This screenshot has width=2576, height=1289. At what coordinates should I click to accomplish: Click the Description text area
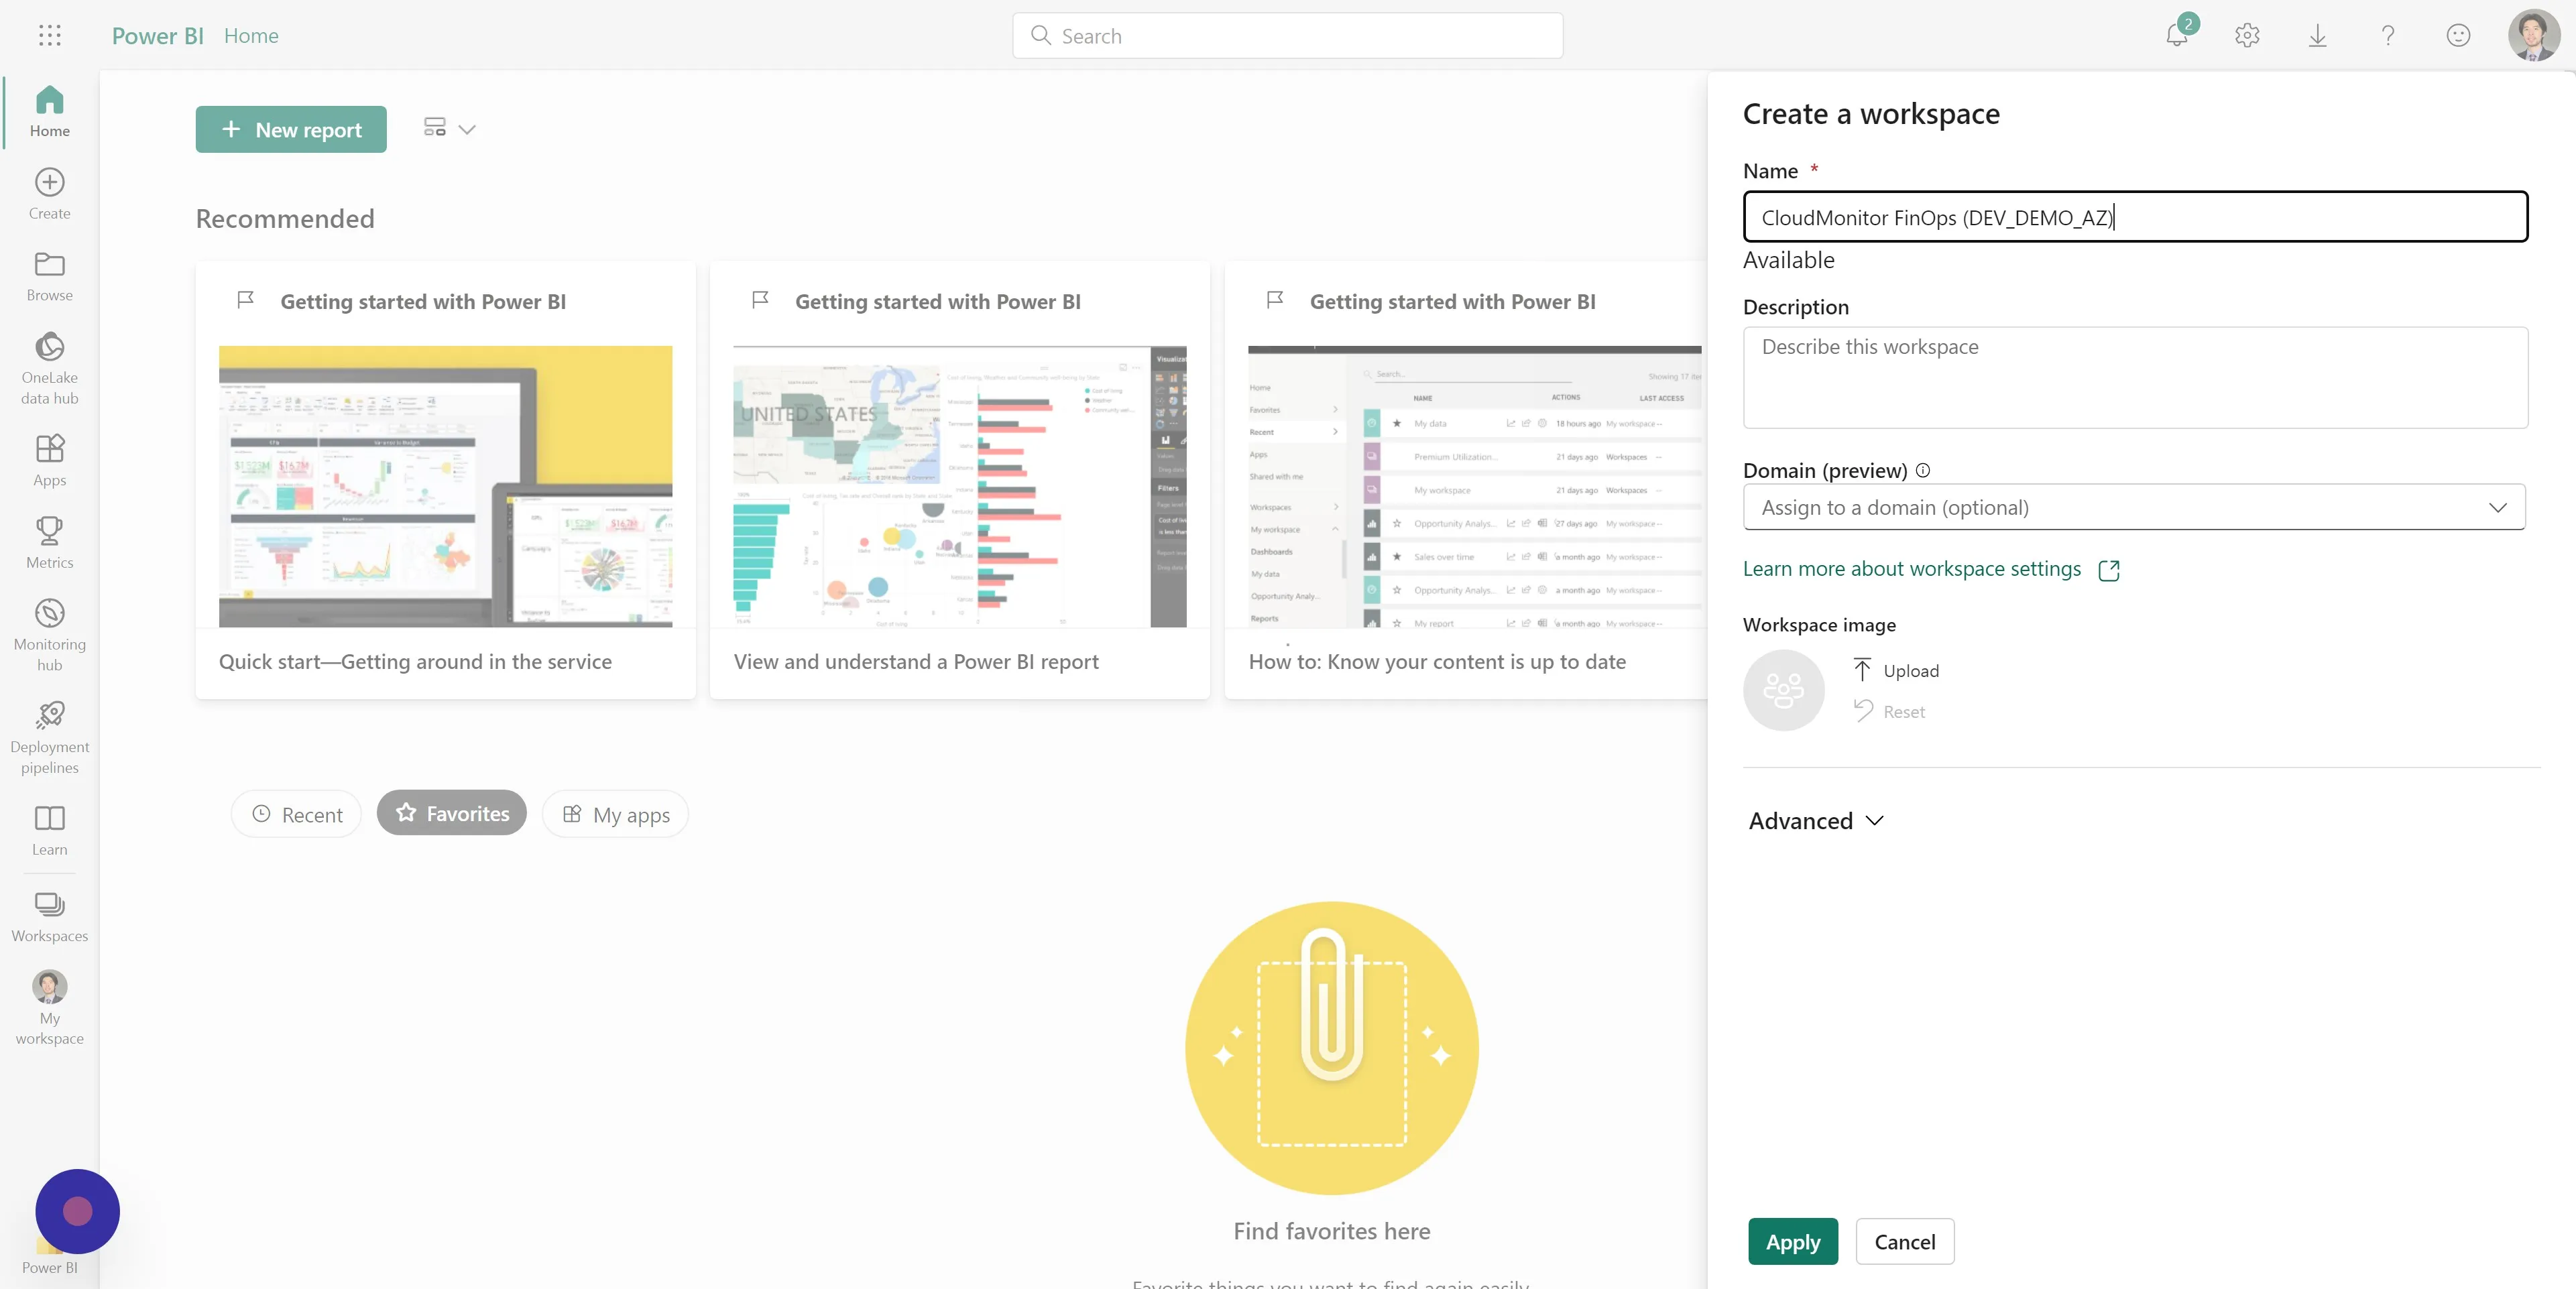pyautogui.click(x=2136, y=377)
